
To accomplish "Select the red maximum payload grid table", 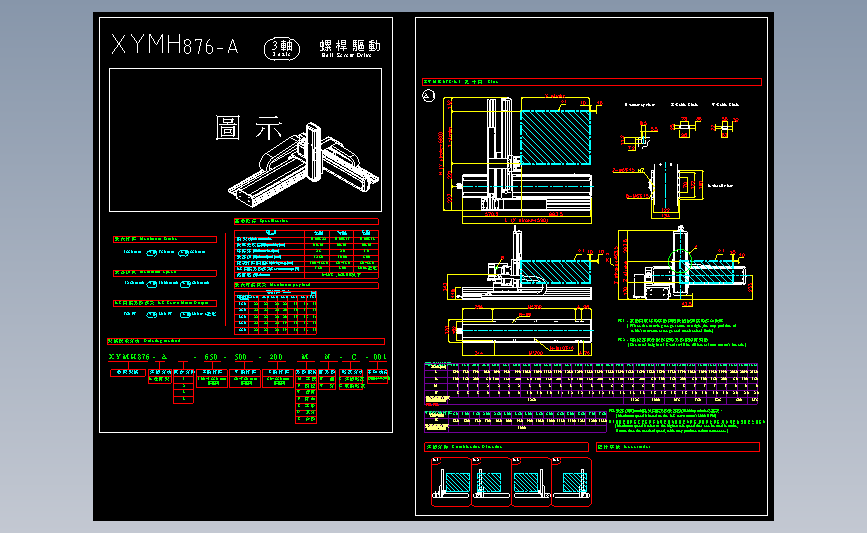I will (x=275, y=312).
